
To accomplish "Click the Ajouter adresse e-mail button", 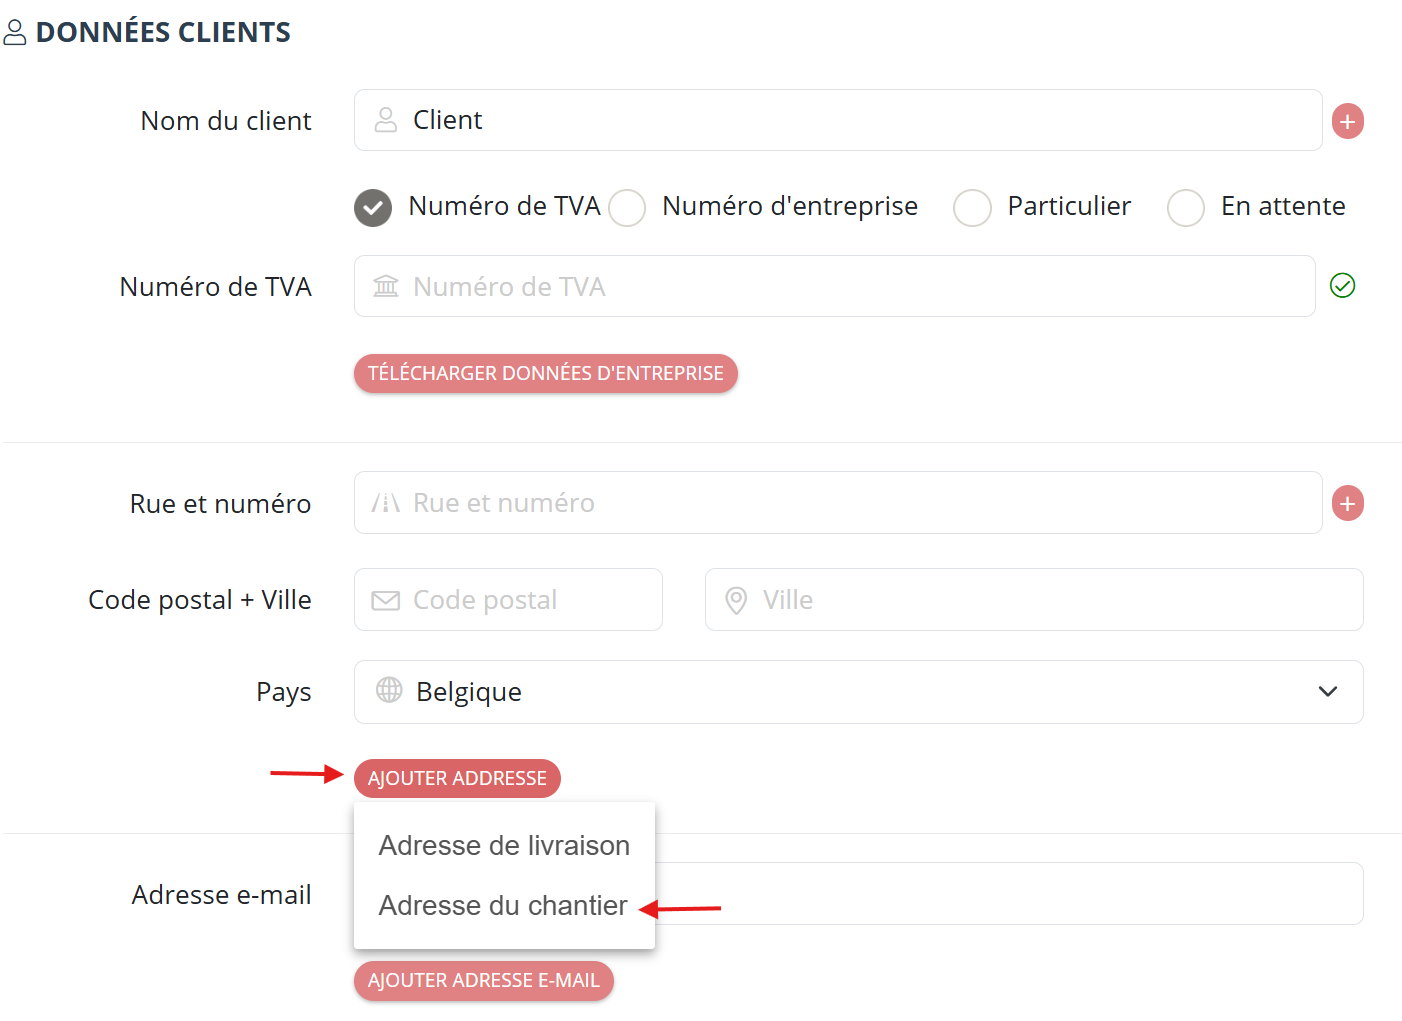I will [484, 980].
